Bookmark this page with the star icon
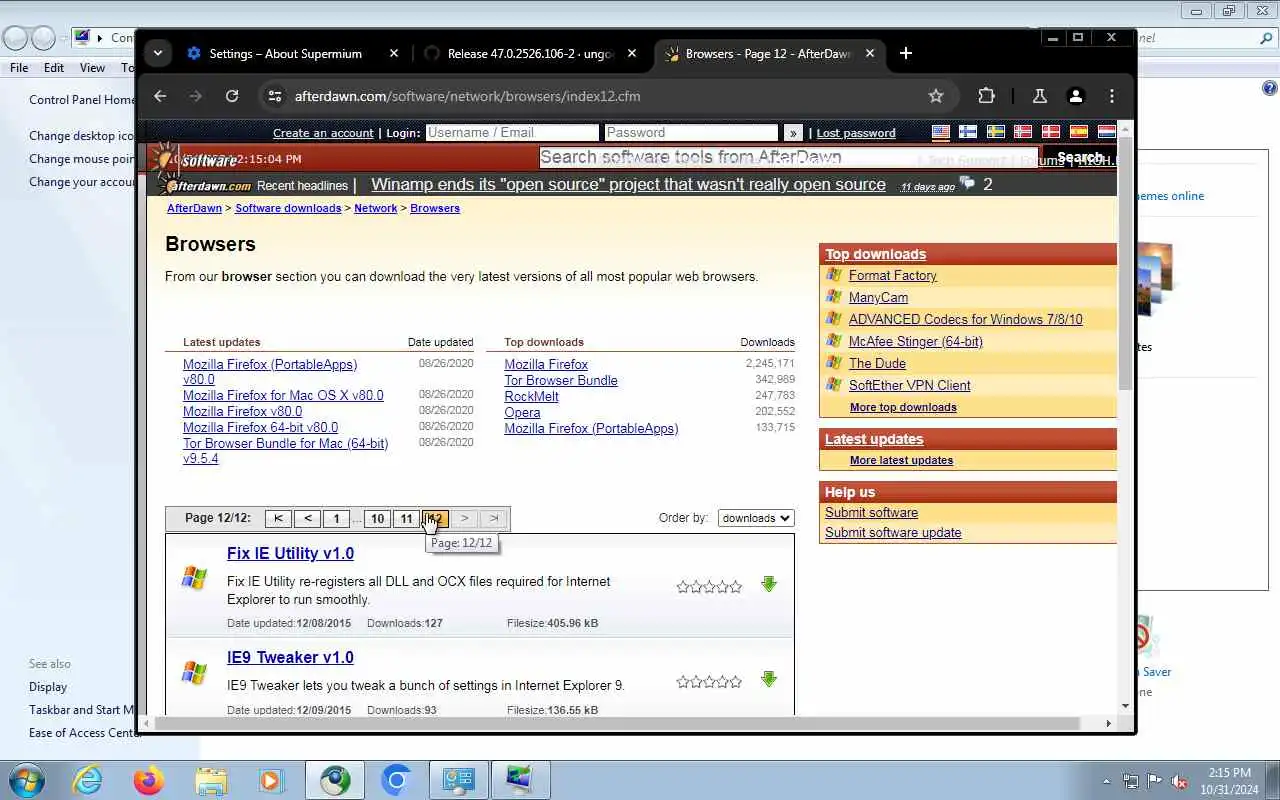Image resolution: width=1280 pixels, height=800 pixels. (936, 96)
